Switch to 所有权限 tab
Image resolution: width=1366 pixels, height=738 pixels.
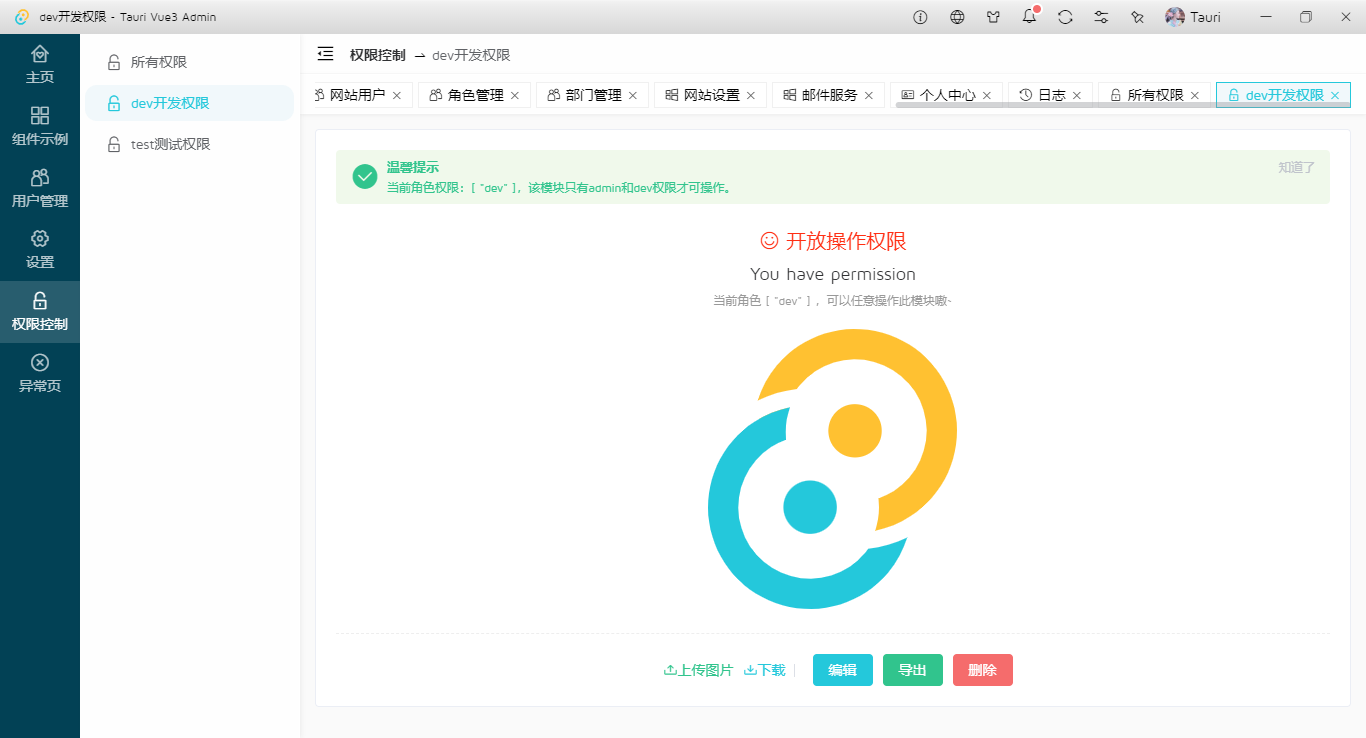click(1156, 95)
